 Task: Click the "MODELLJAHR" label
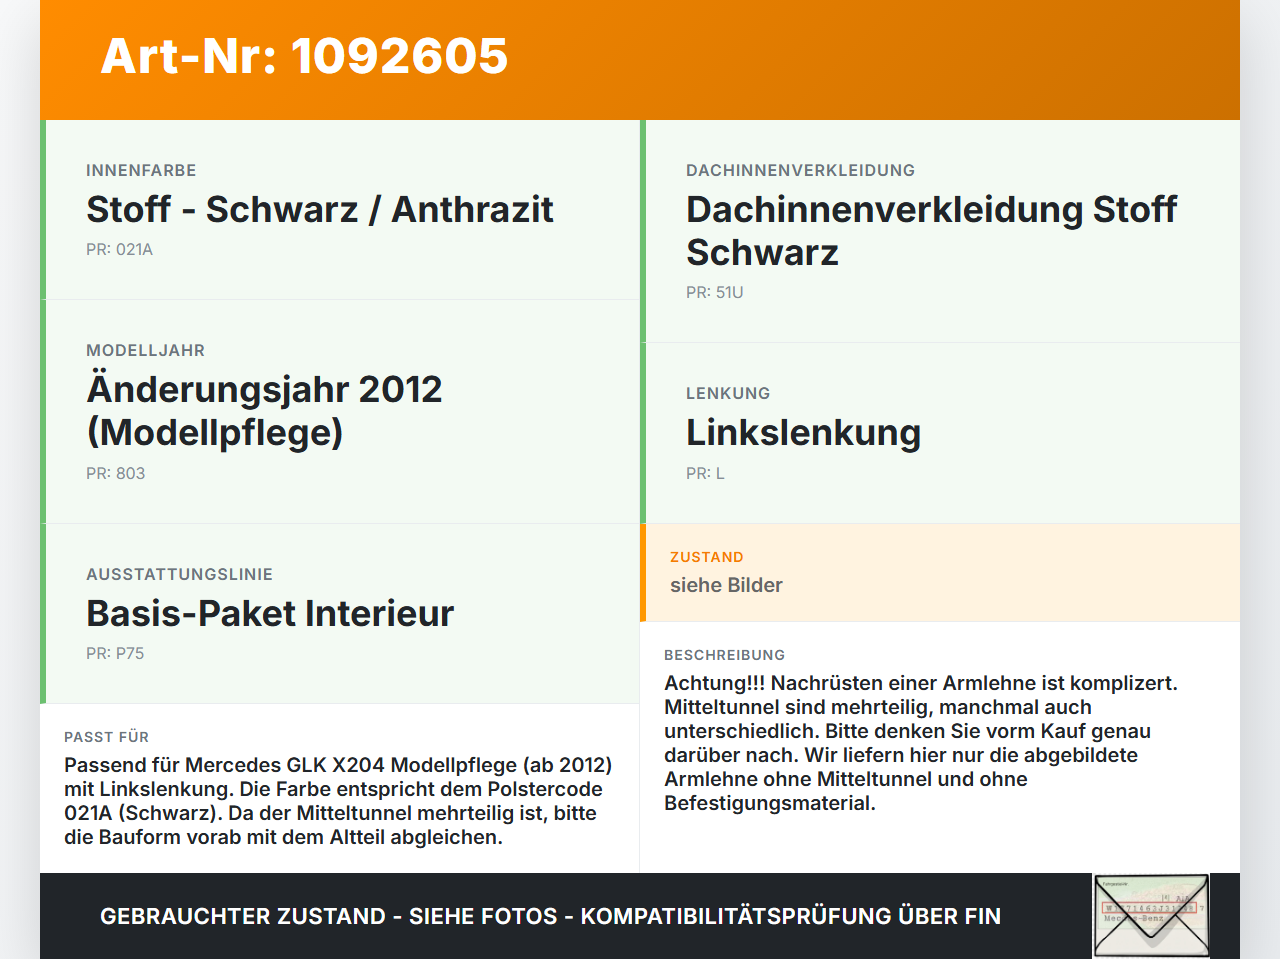pos(145,350)
